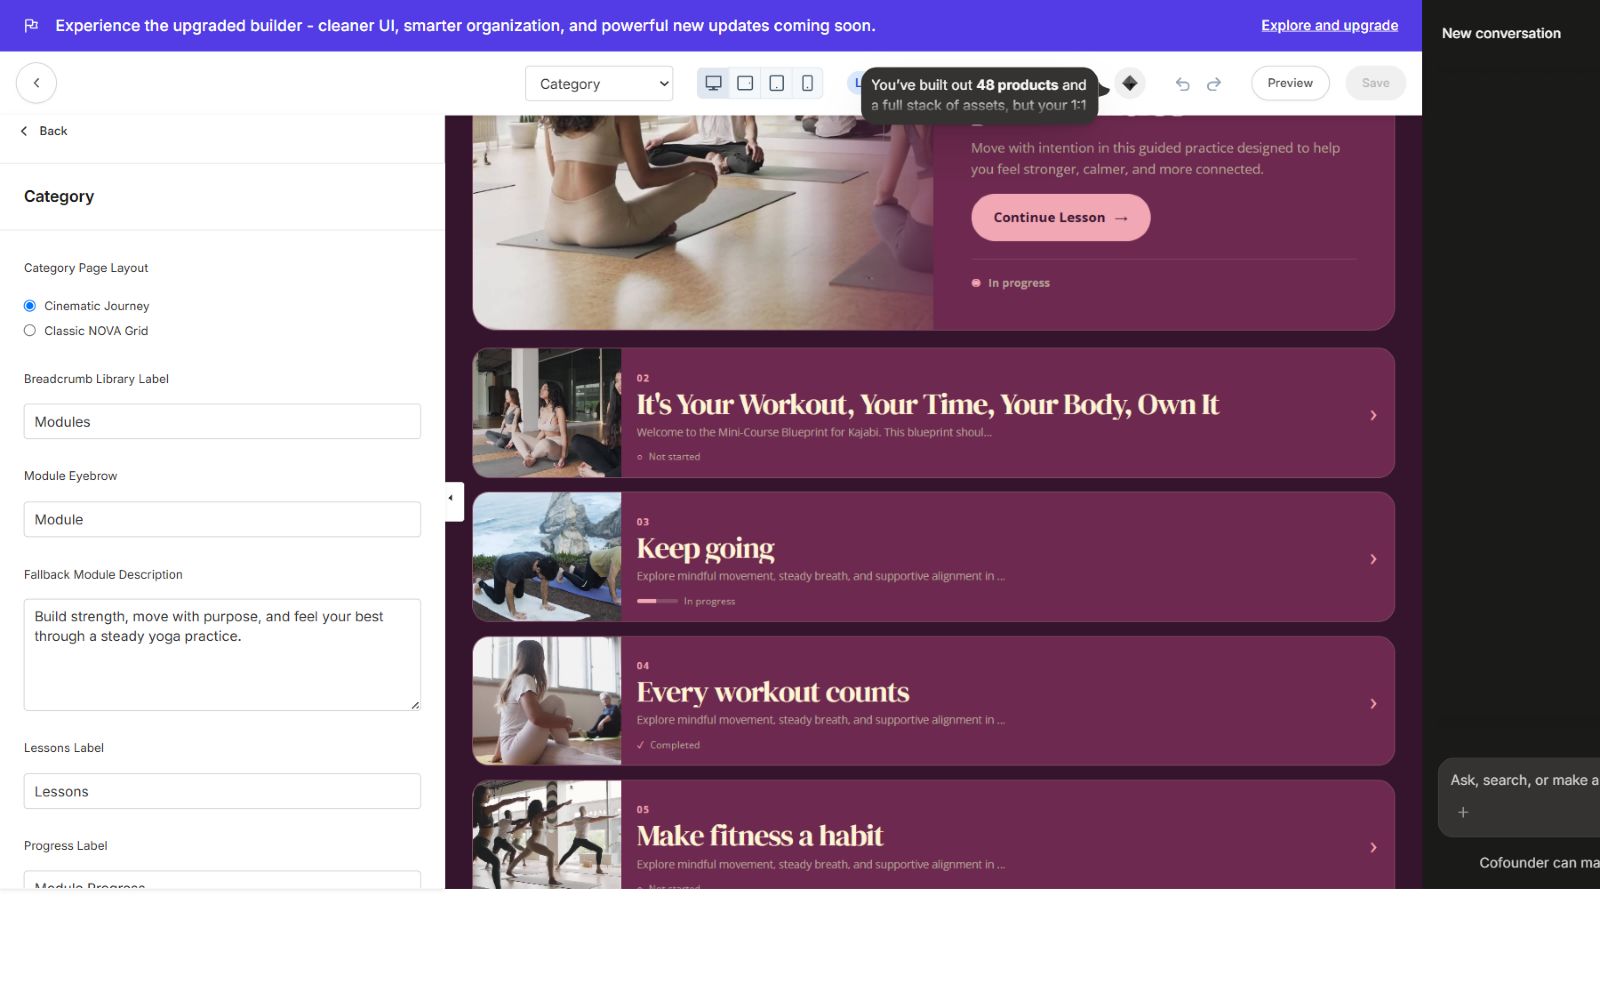1600x1000 pixels.
Task: Switch to mobile phone preview
Action: pos(807,83)
